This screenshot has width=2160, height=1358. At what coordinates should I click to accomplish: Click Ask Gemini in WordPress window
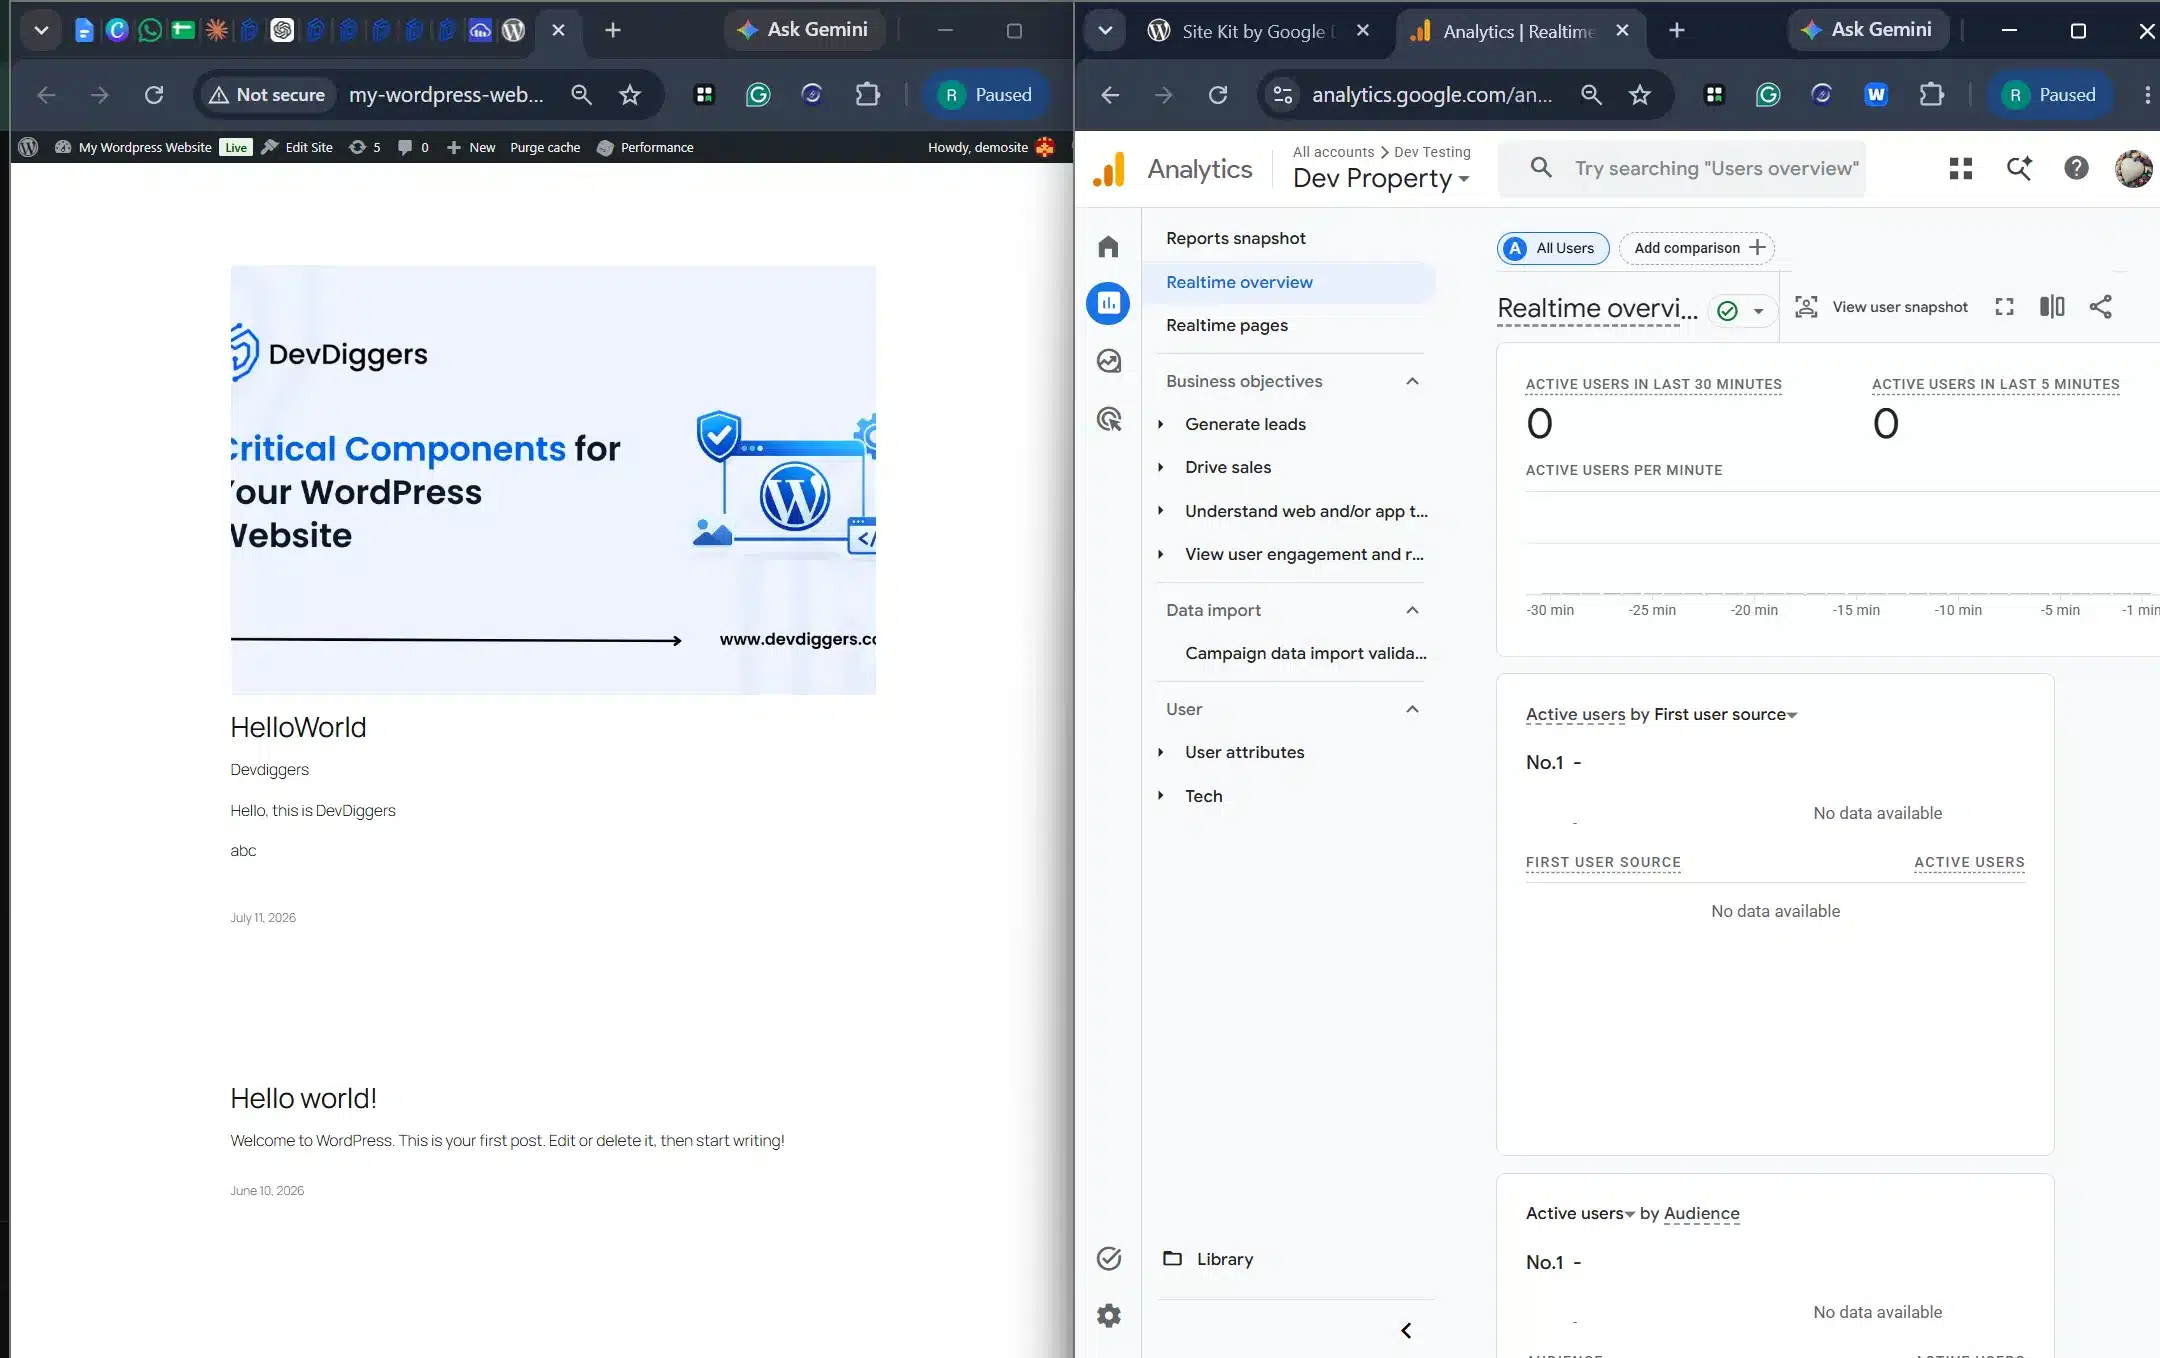(803, 30)
